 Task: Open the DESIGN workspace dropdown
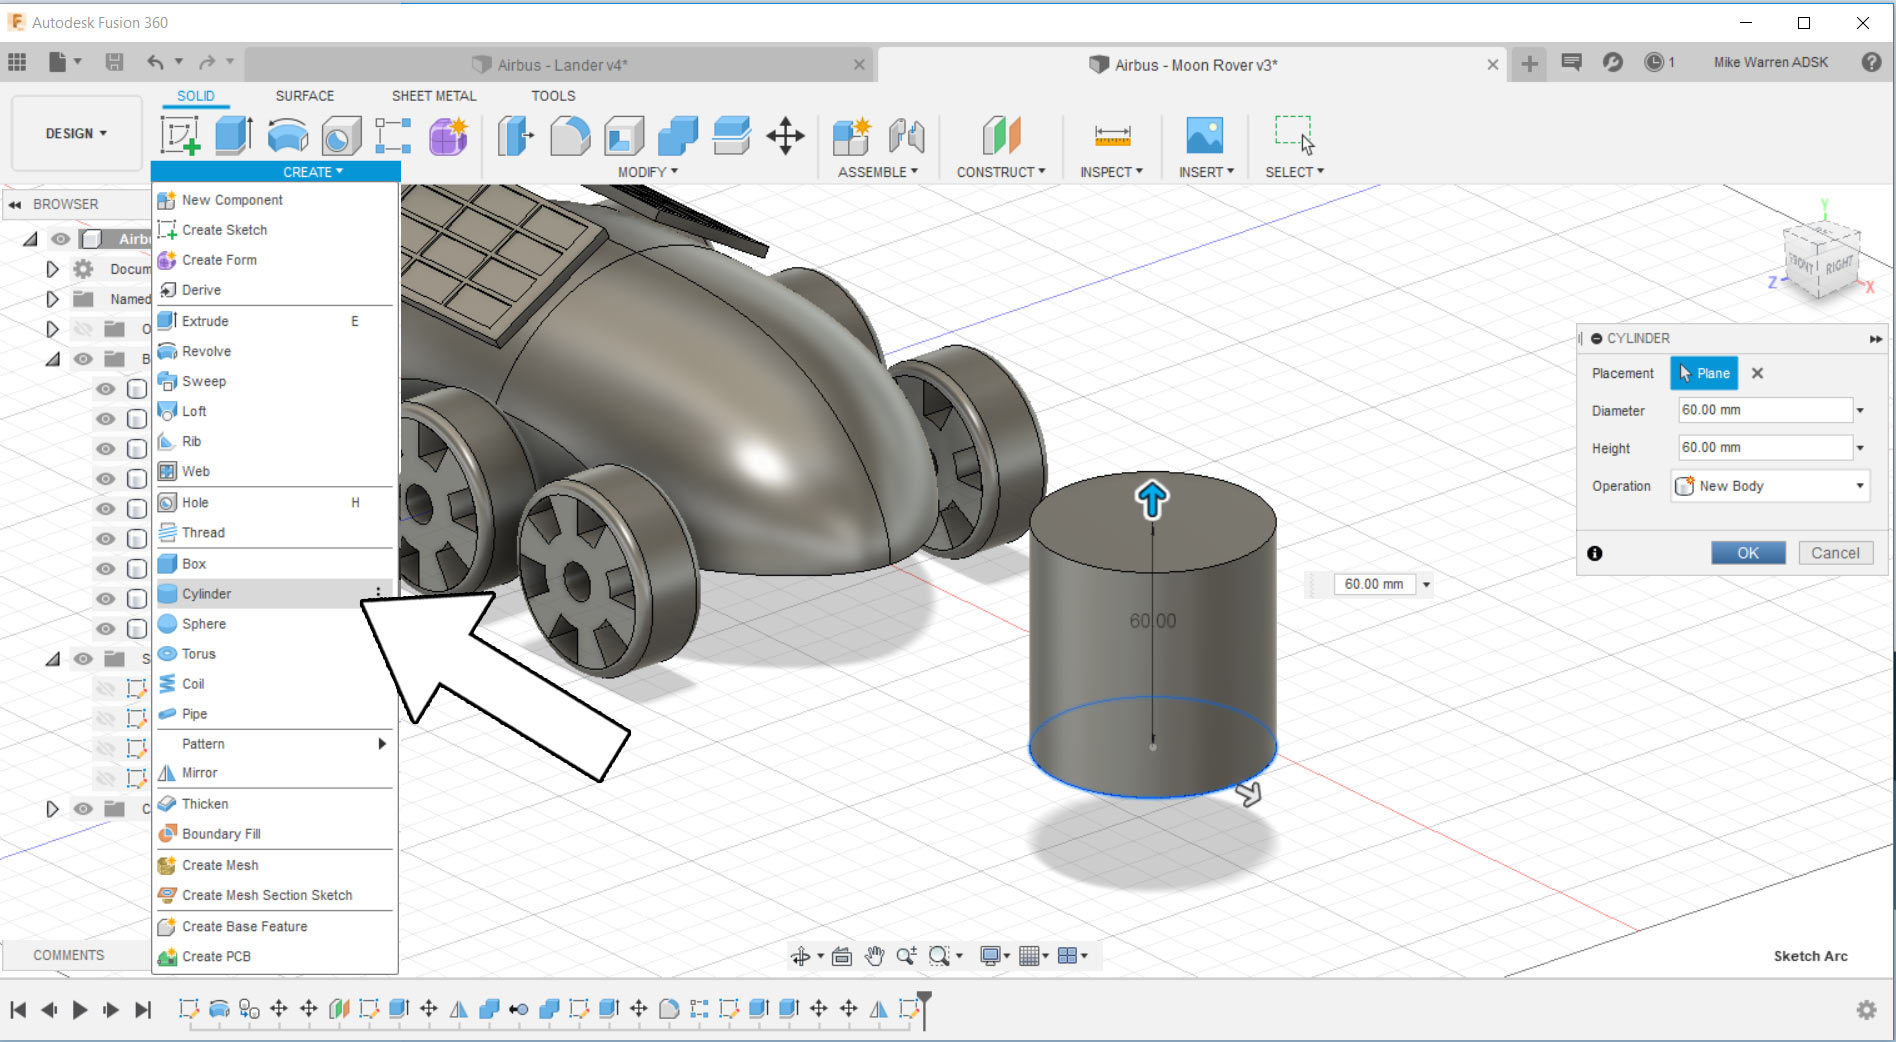[x=76, y=134]
